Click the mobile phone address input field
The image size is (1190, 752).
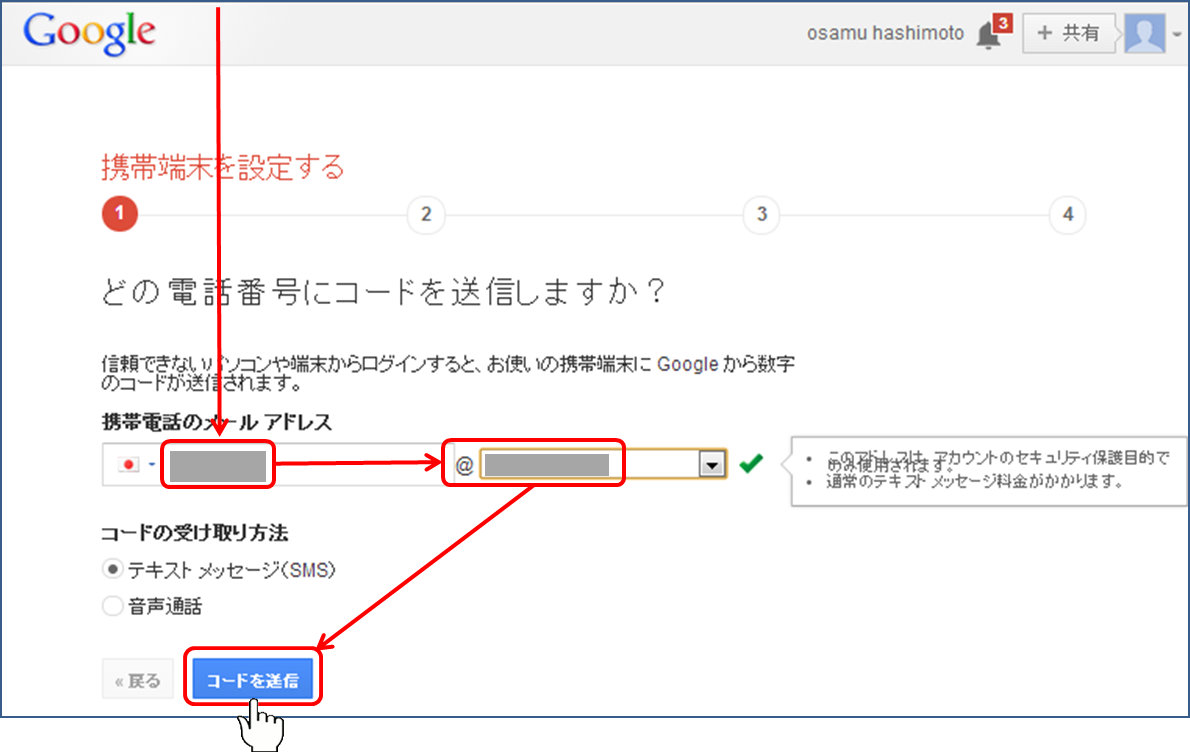[218, 466]
